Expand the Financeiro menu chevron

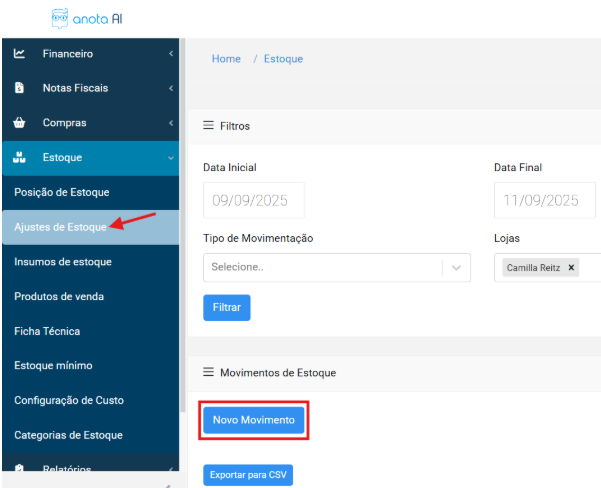click(x=170, y=54)
